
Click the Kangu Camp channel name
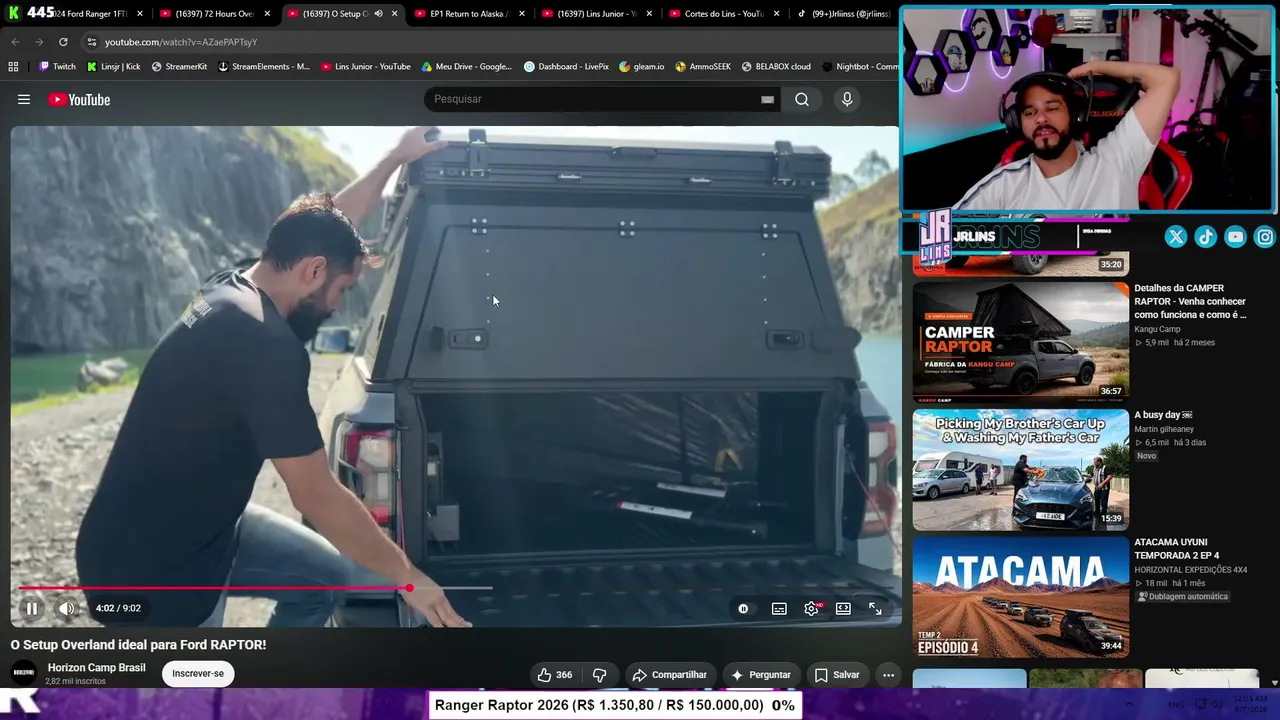(x=1157, y=329)
